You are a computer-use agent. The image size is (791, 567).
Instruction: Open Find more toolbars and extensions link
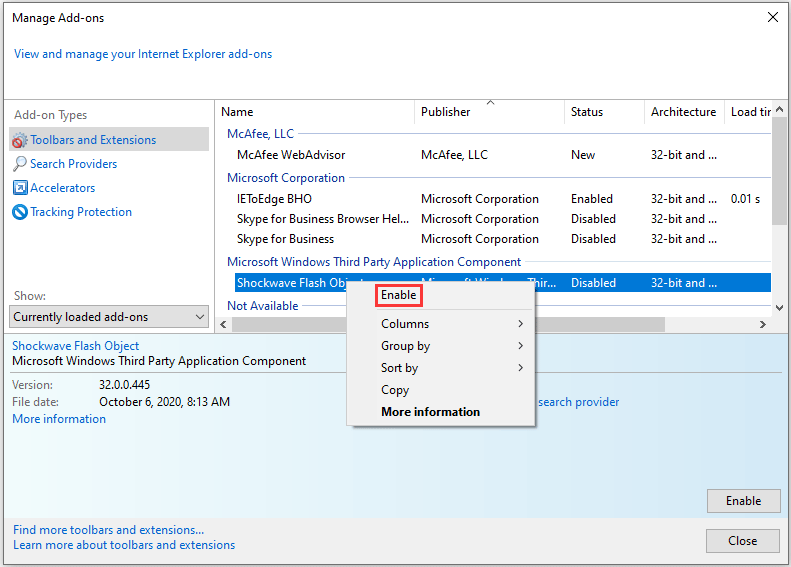pos(108,530)
